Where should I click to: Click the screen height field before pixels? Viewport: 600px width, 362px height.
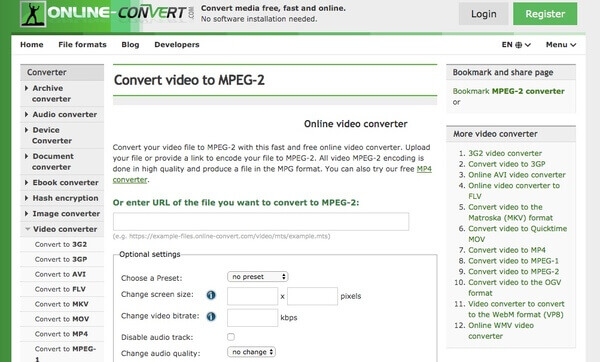tap(312, 296)
